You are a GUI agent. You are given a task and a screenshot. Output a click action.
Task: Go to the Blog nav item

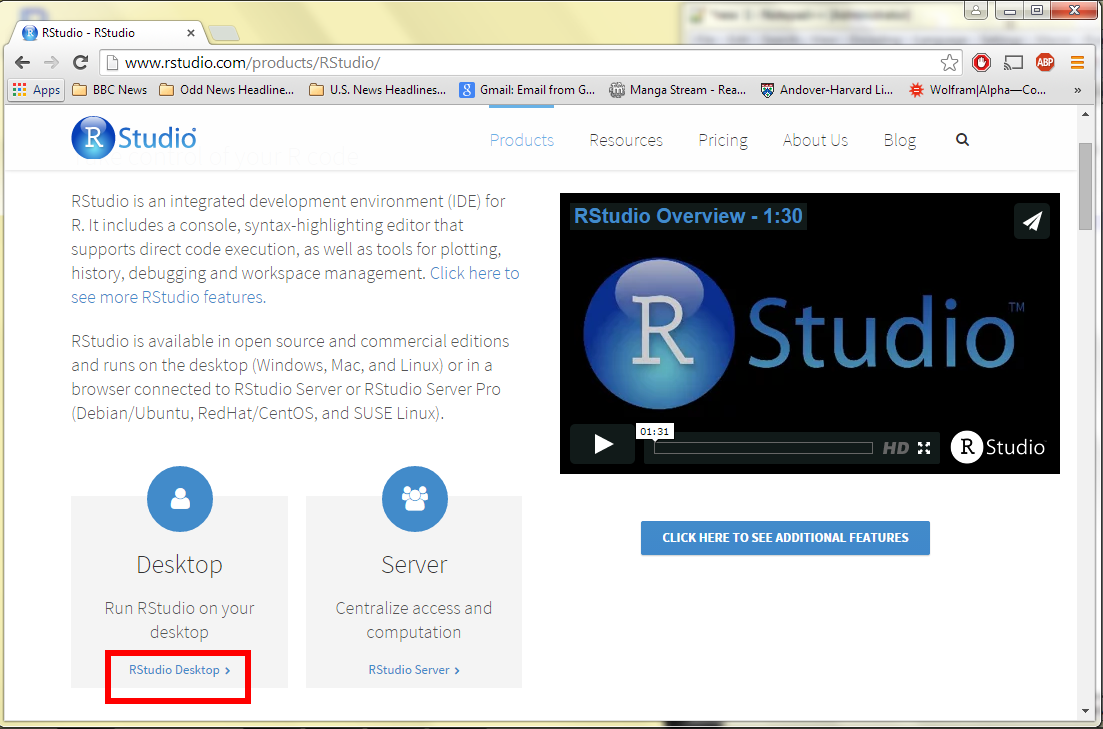point(900,140)
